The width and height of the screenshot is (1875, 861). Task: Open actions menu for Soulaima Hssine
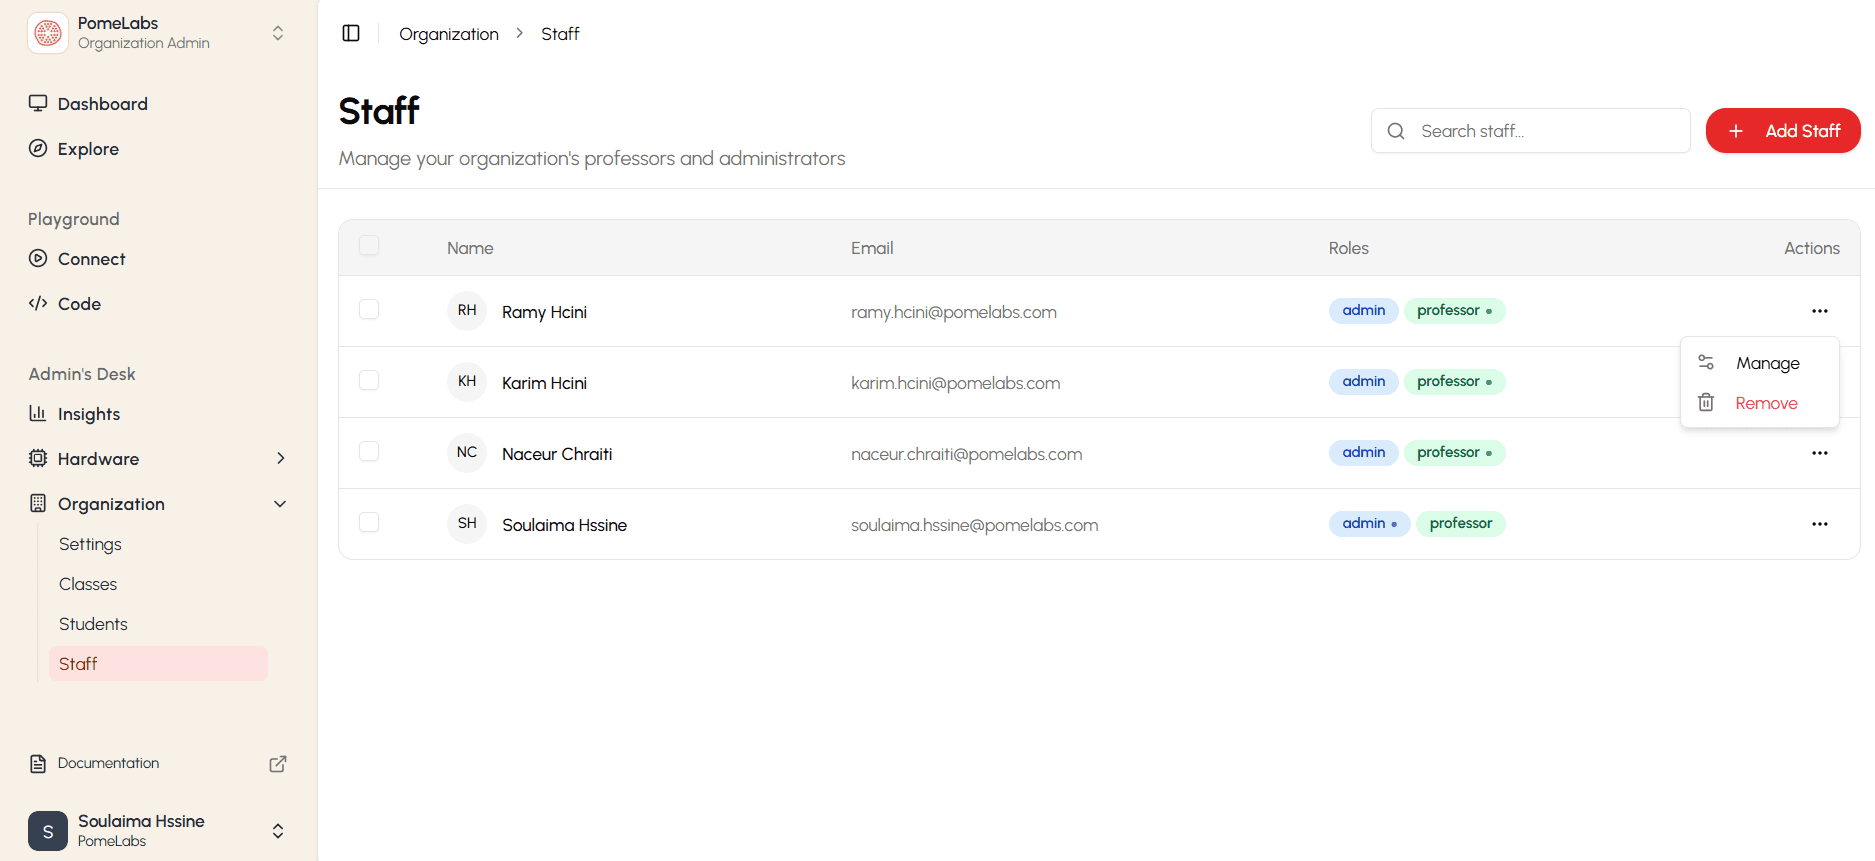coord(1820,524)
